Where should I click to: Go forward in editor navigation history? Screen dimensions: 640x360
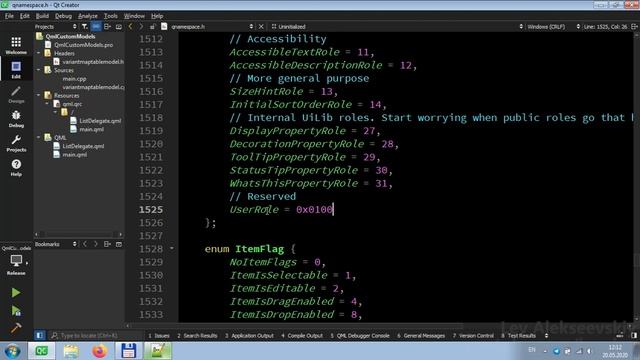click(x=141, y=27)
